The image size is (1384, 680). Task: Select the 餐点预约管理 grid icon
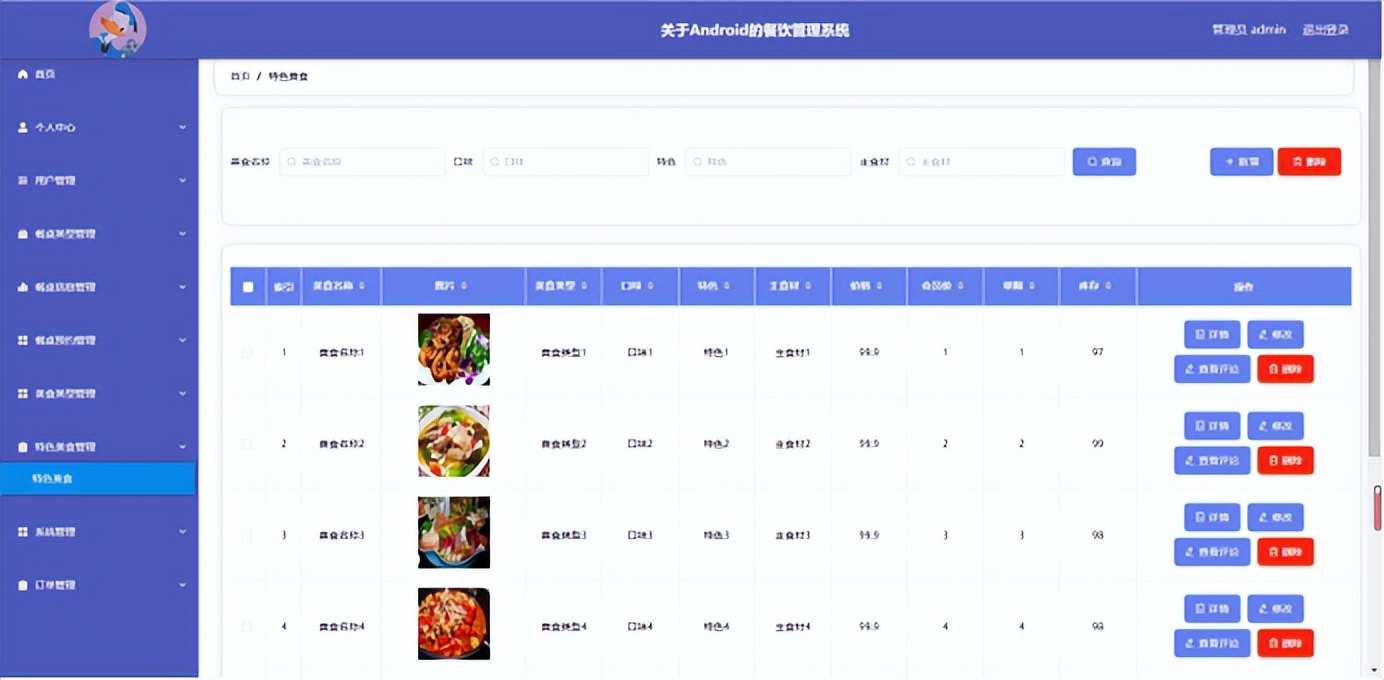pyautogui.click(x=22, y=340)
